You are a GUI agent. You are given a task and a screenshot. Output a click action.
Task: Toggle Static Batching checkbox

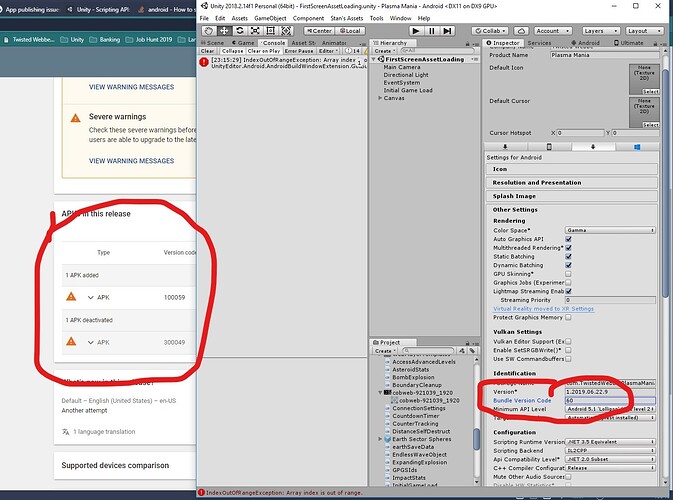click(x=568, y=256)
